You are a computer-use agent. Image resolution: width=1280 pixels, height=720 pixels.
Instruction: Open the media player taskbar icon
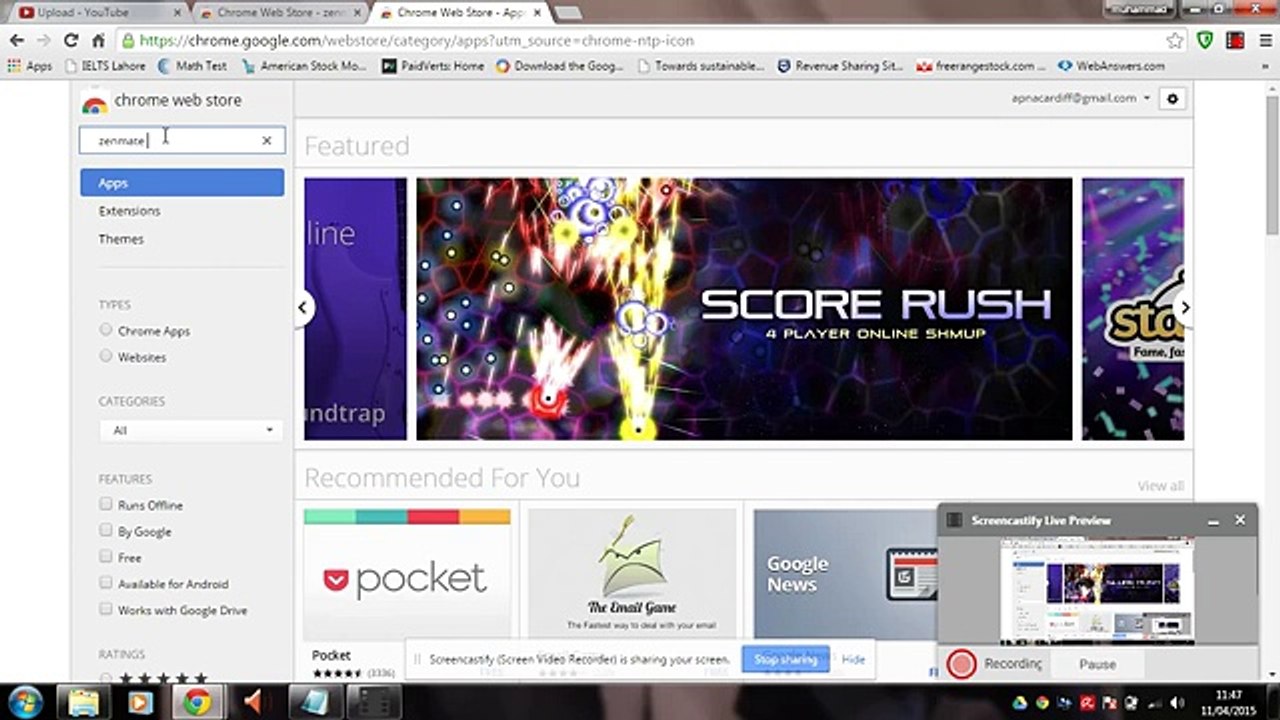[x=140, y=702]
